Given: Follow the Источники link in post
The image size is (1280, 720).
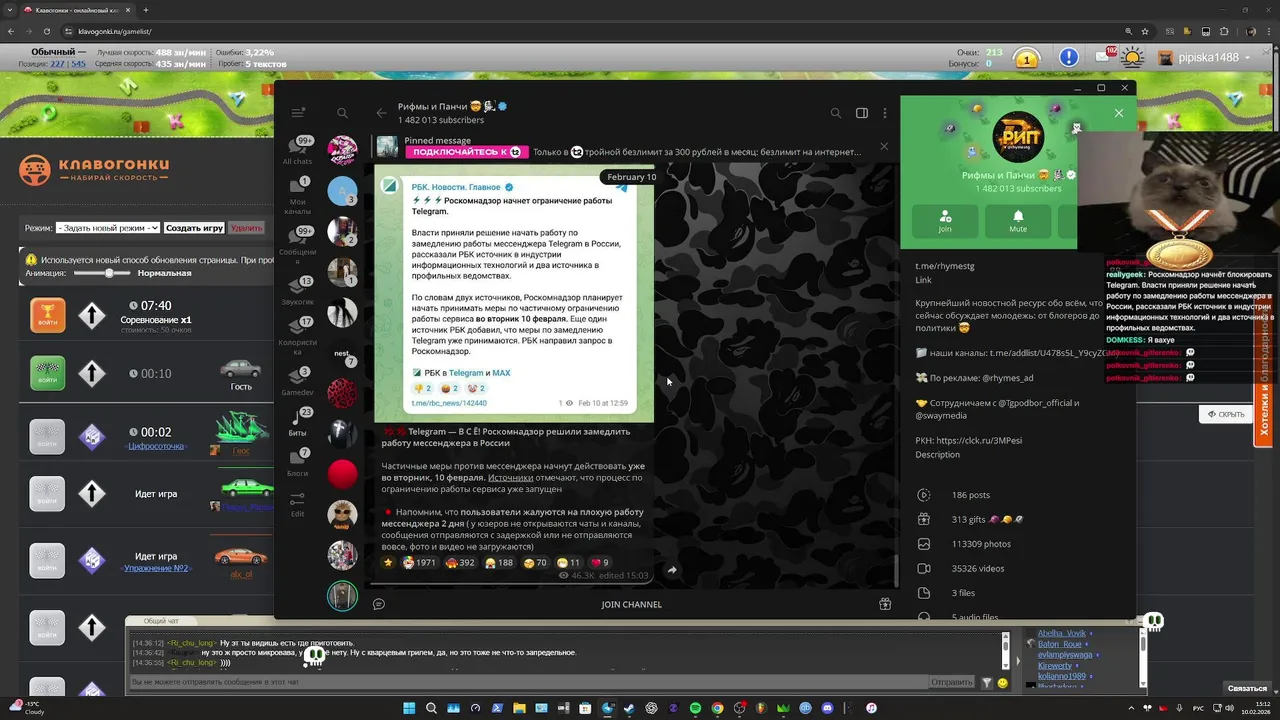Looking at the screenshot, I should 510,478.
